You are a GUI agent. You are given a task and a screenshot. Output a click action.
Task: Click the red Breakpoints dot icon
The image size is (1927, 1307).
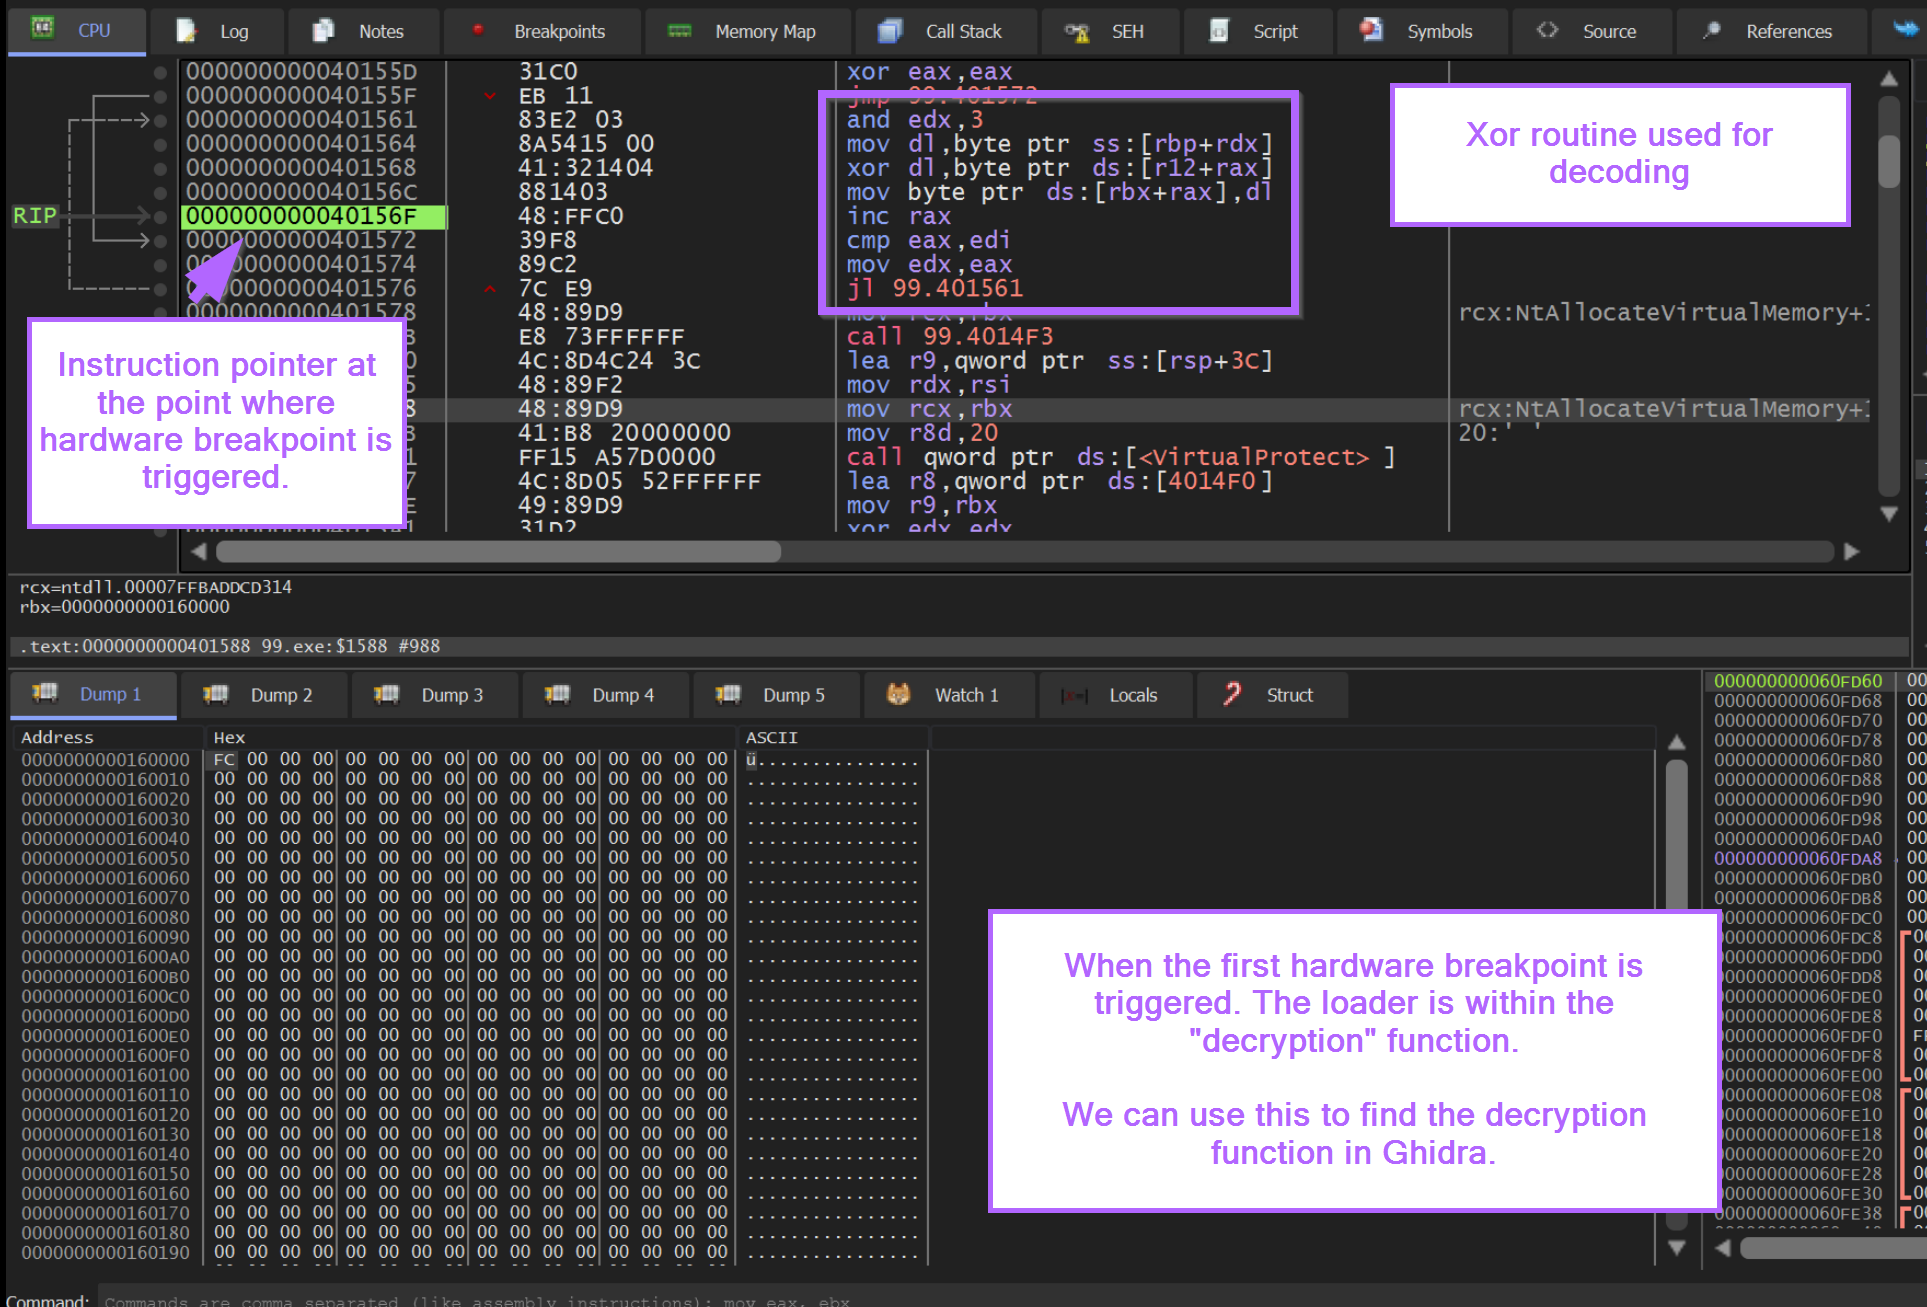[x=478, y=30]
